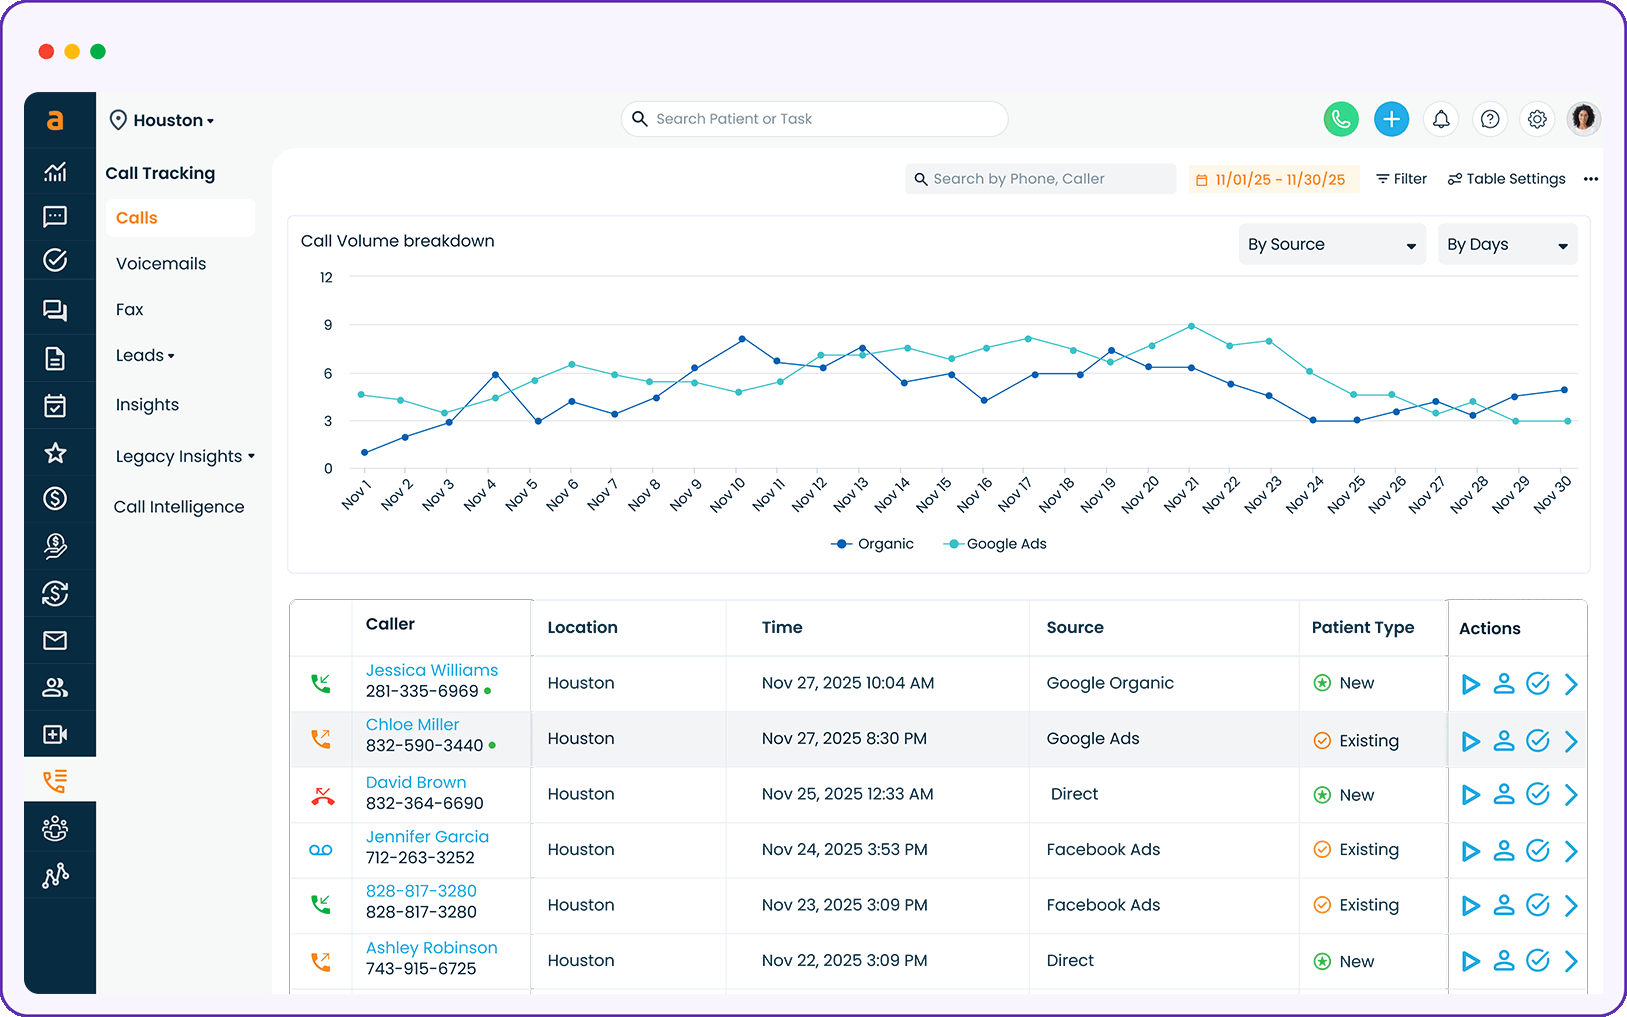Click the Search Patient or Task field
This screenshot has width=1627, height=1017.
tap(813, 119)
